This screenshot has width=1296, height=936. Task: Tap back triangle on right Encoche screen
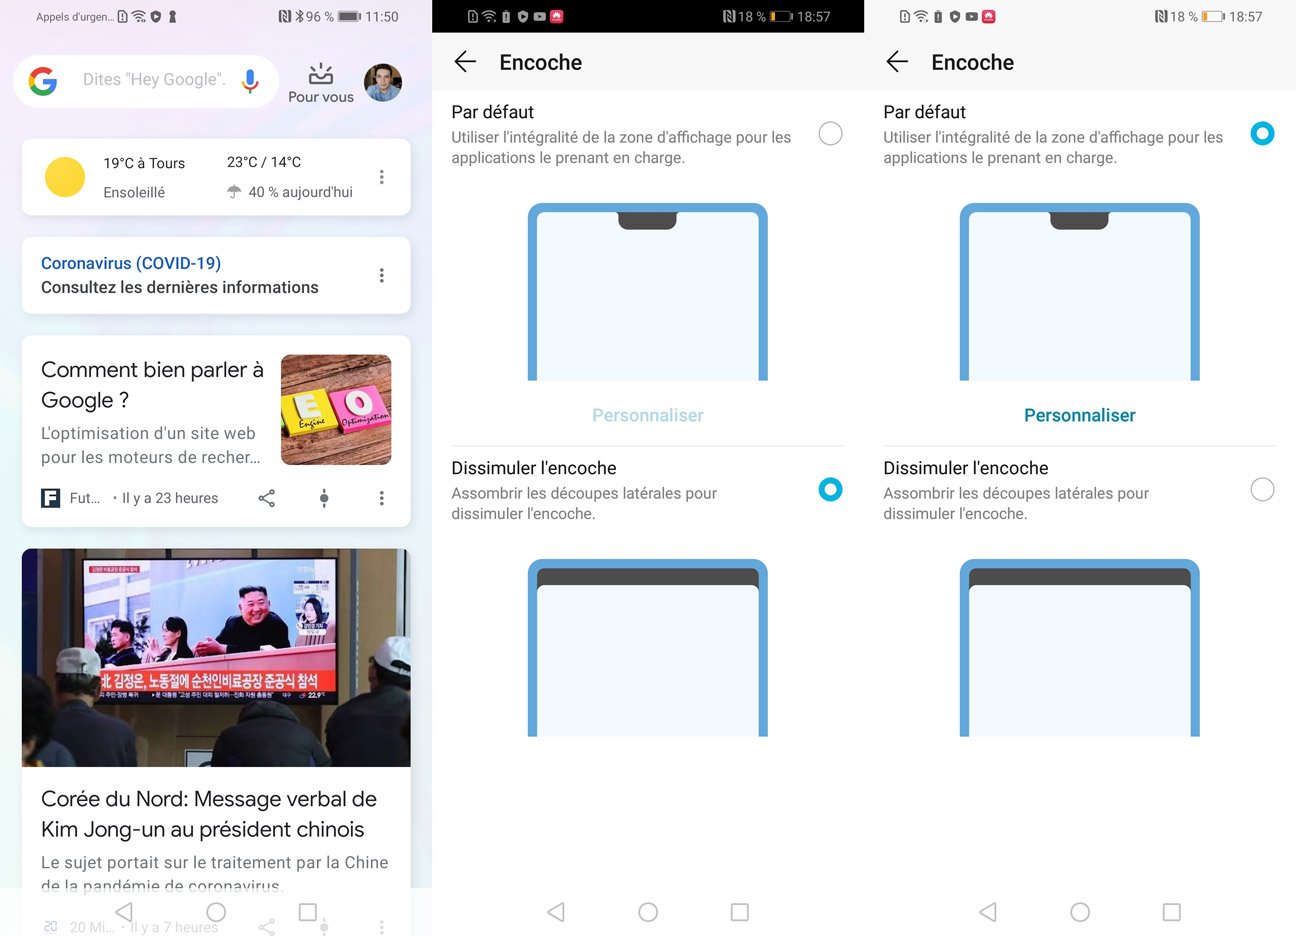[x=988, y=912]
